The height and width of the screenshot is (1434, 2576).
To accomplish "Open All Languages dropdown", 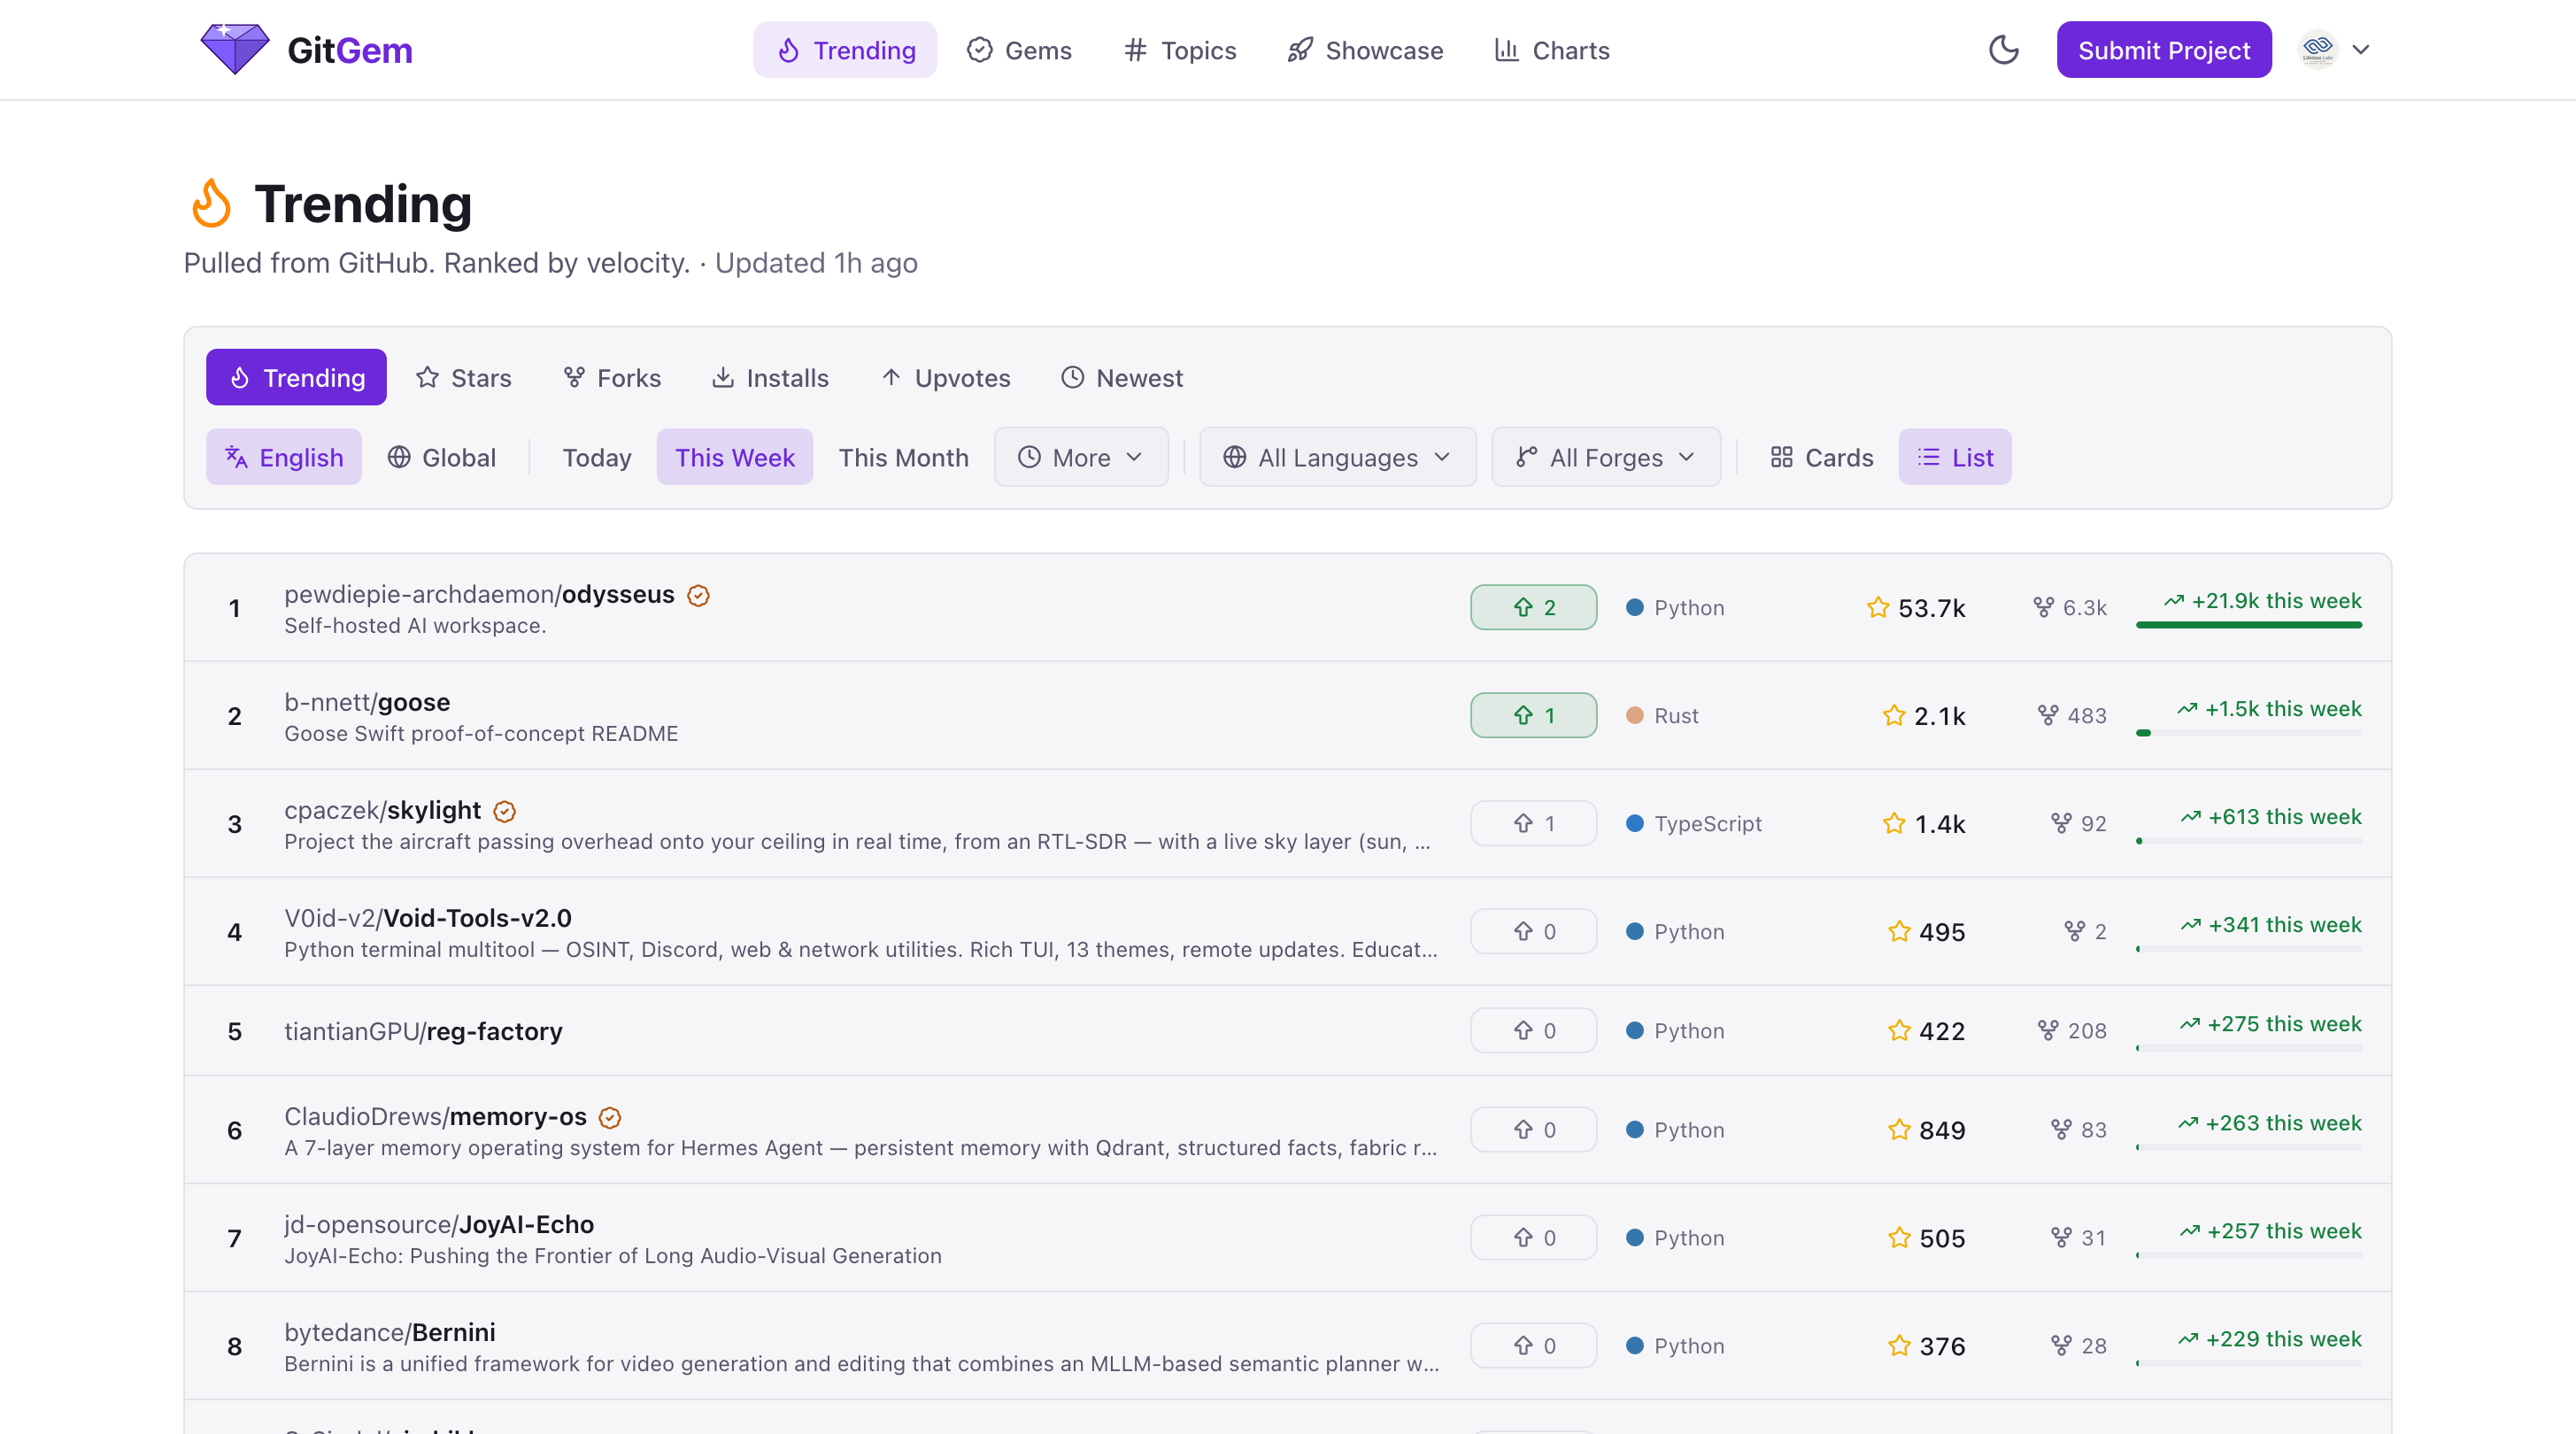I will (x=1338, y=457).
